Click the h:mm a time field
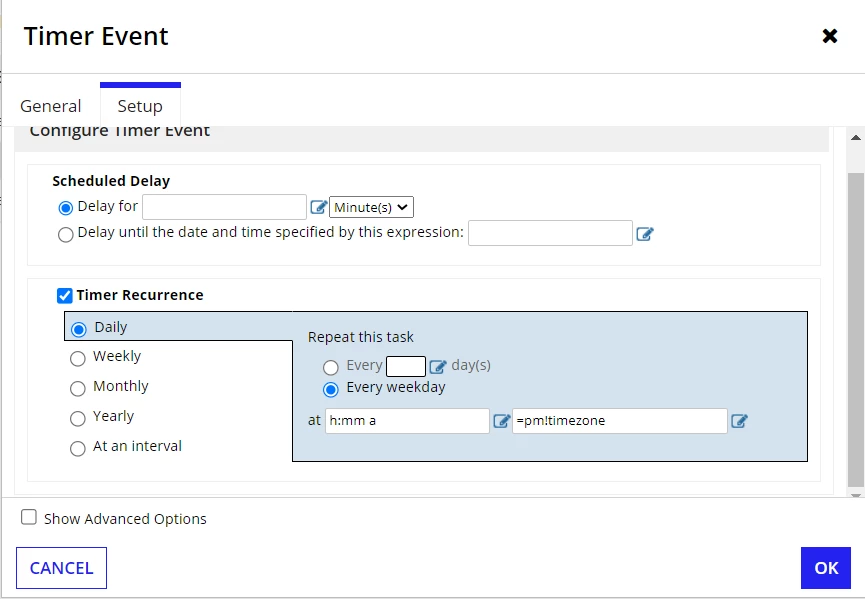 407,421
